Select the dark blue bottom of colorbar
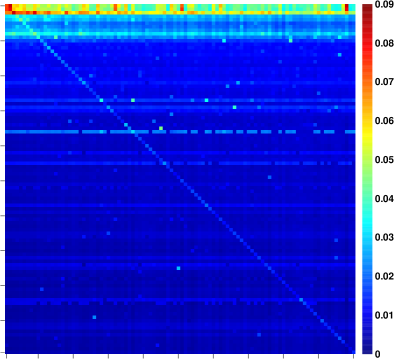 pyautogui.click(x=367, y=348)
